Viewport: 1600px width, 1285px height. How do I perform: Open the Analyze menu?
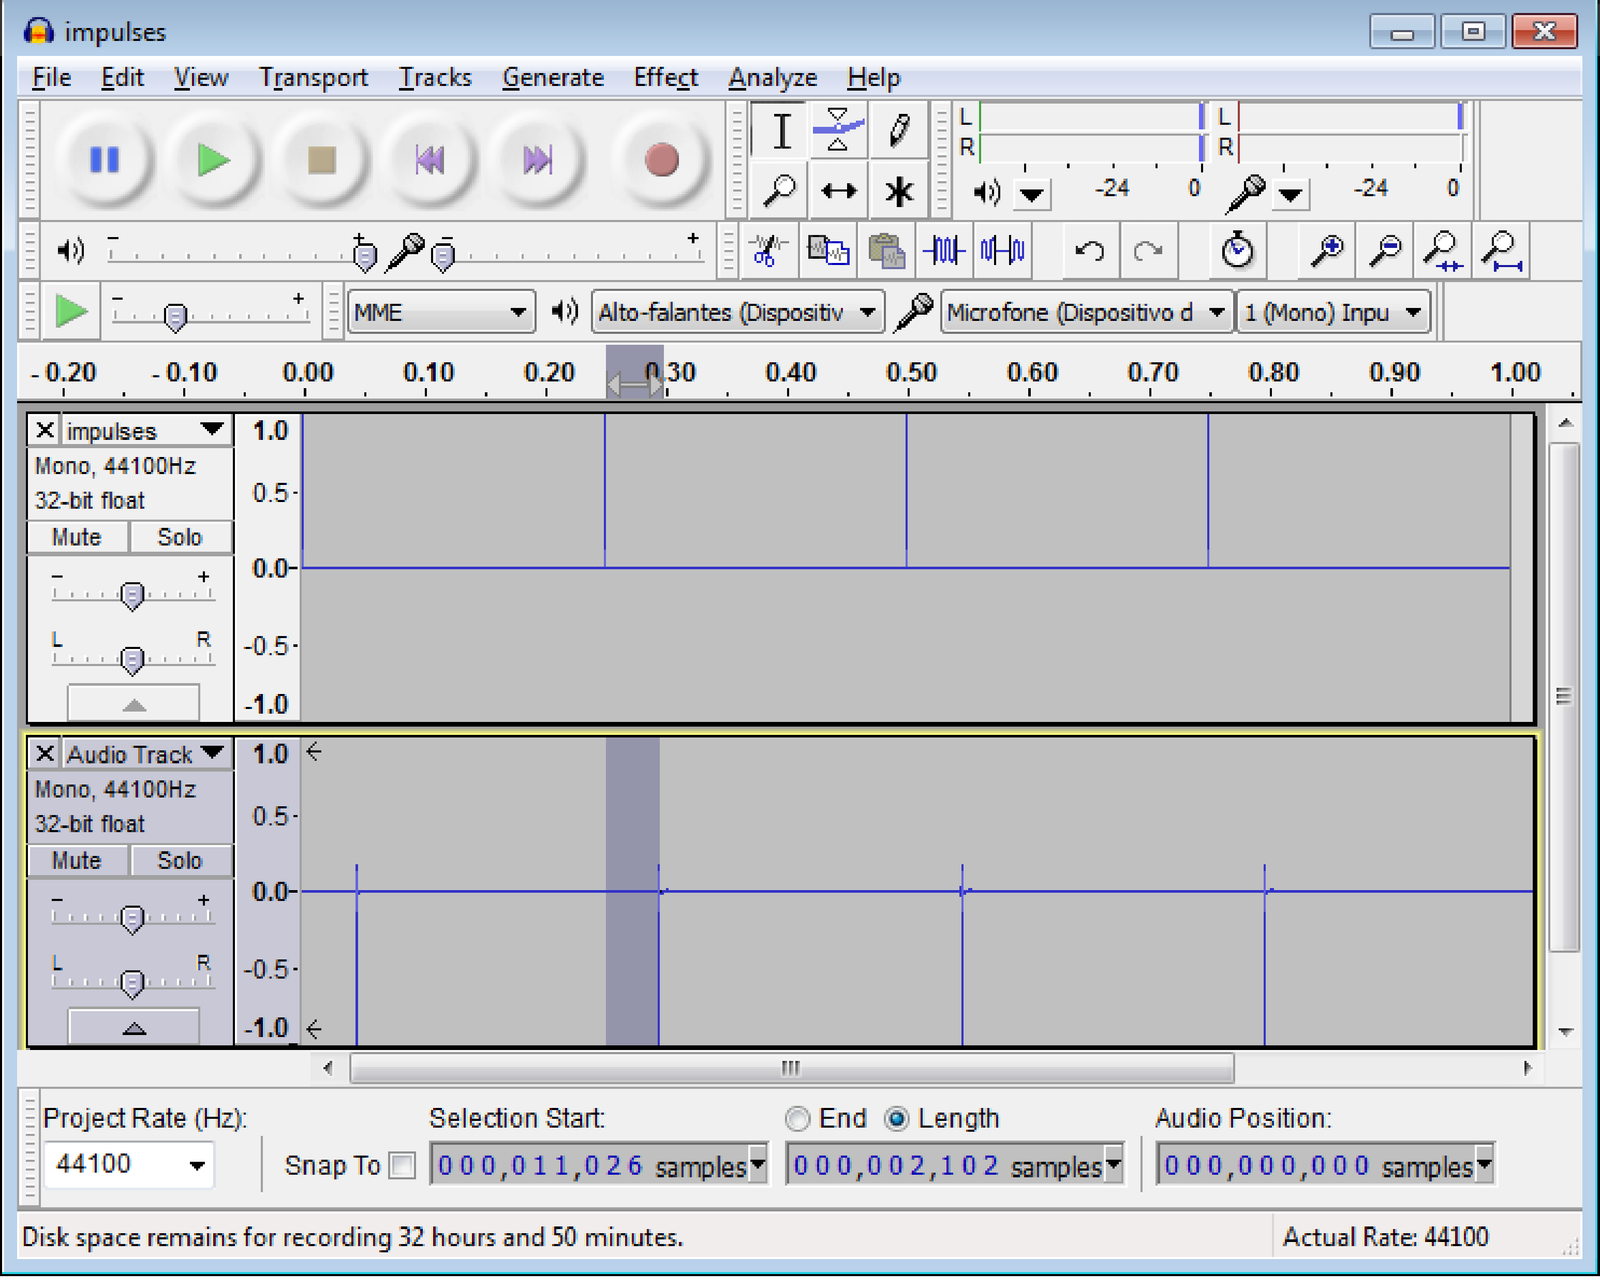772,78
